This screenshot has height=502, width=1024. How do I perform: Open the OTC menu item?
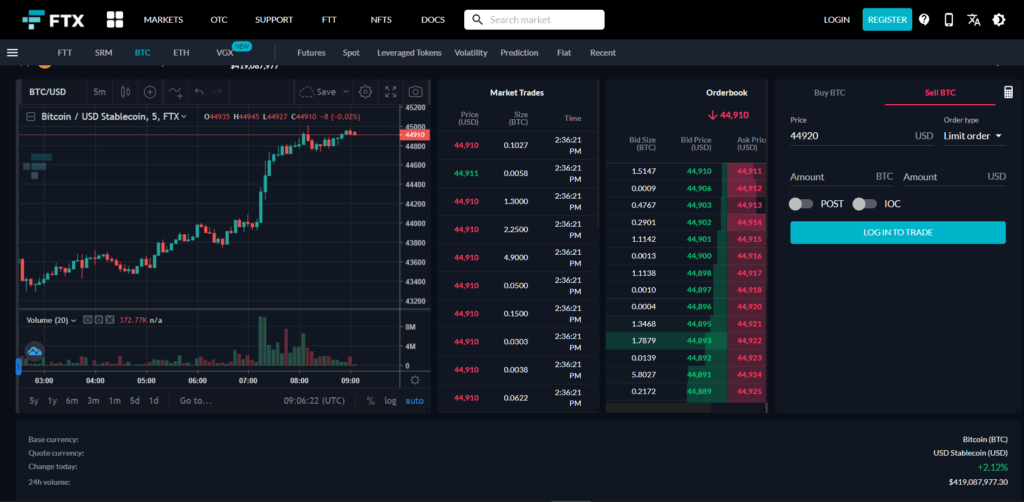coord(219,20)
